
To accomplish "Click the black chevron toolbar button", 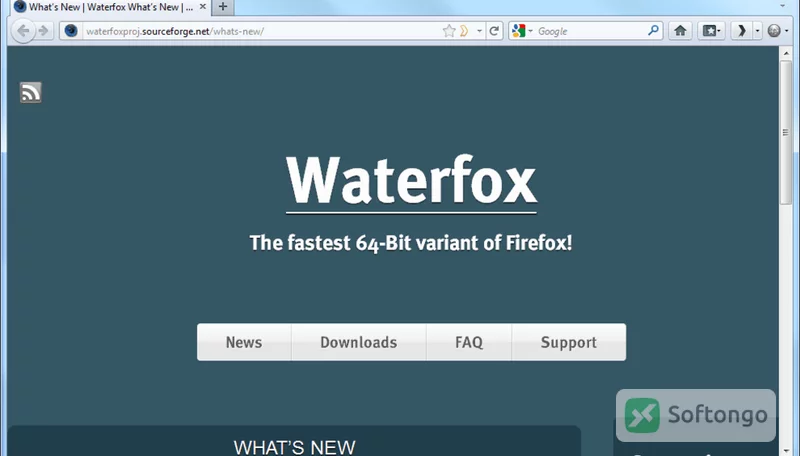I will 741,31.
